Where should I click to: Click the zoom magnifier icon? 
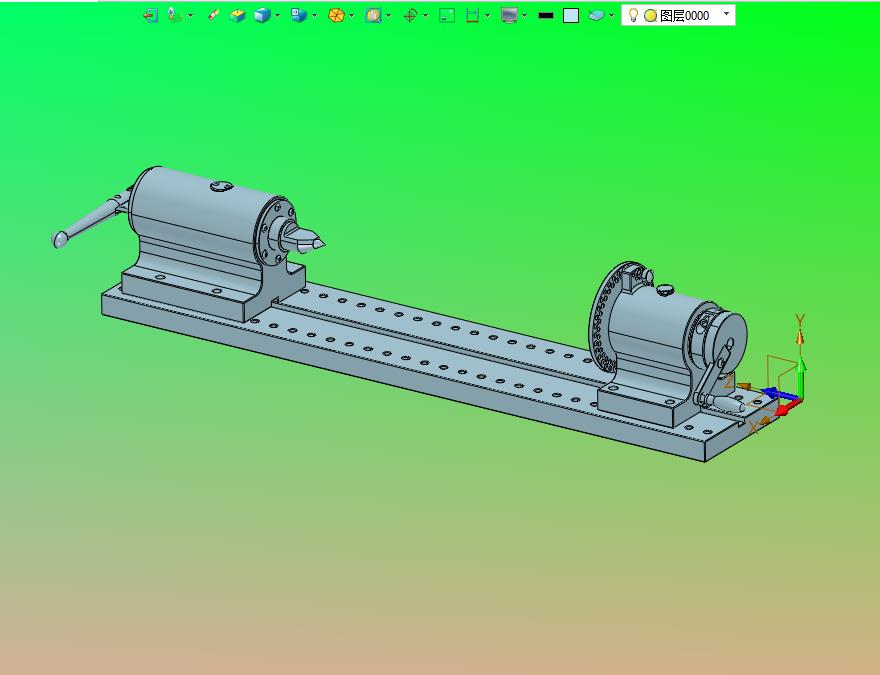tap(373, 16)
